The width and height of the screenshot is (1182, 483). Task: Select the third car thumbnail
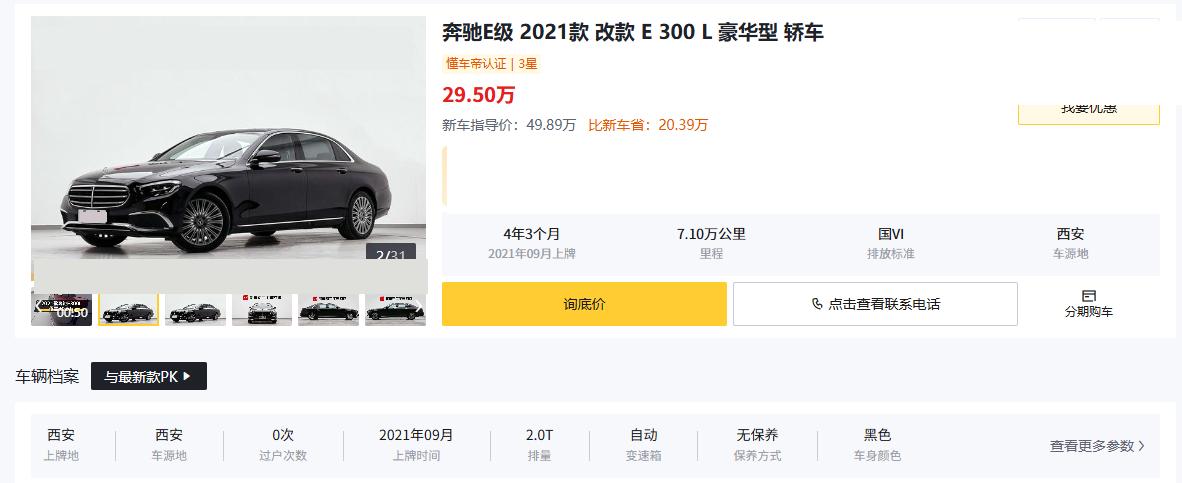(195, 310)
